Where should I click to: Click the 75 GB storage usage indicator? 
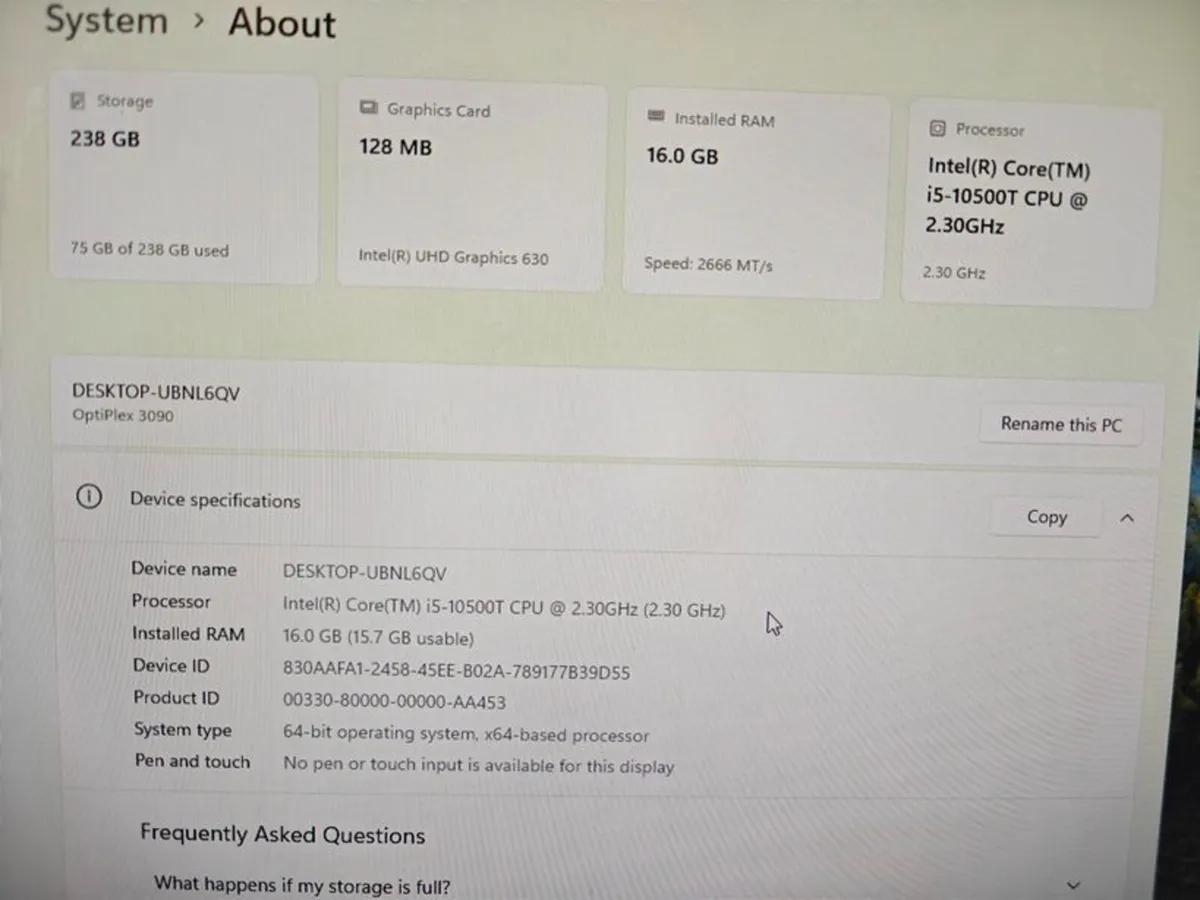click(149, 249)
